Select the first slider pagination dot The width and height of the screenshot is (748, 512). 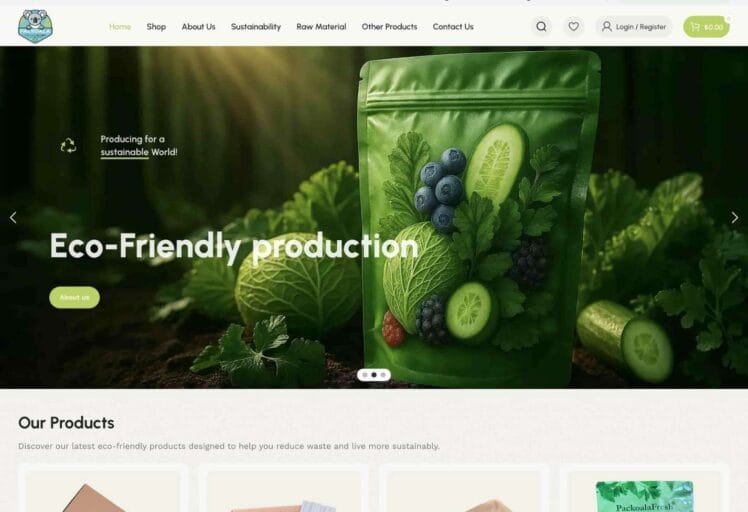pos(365,375)
